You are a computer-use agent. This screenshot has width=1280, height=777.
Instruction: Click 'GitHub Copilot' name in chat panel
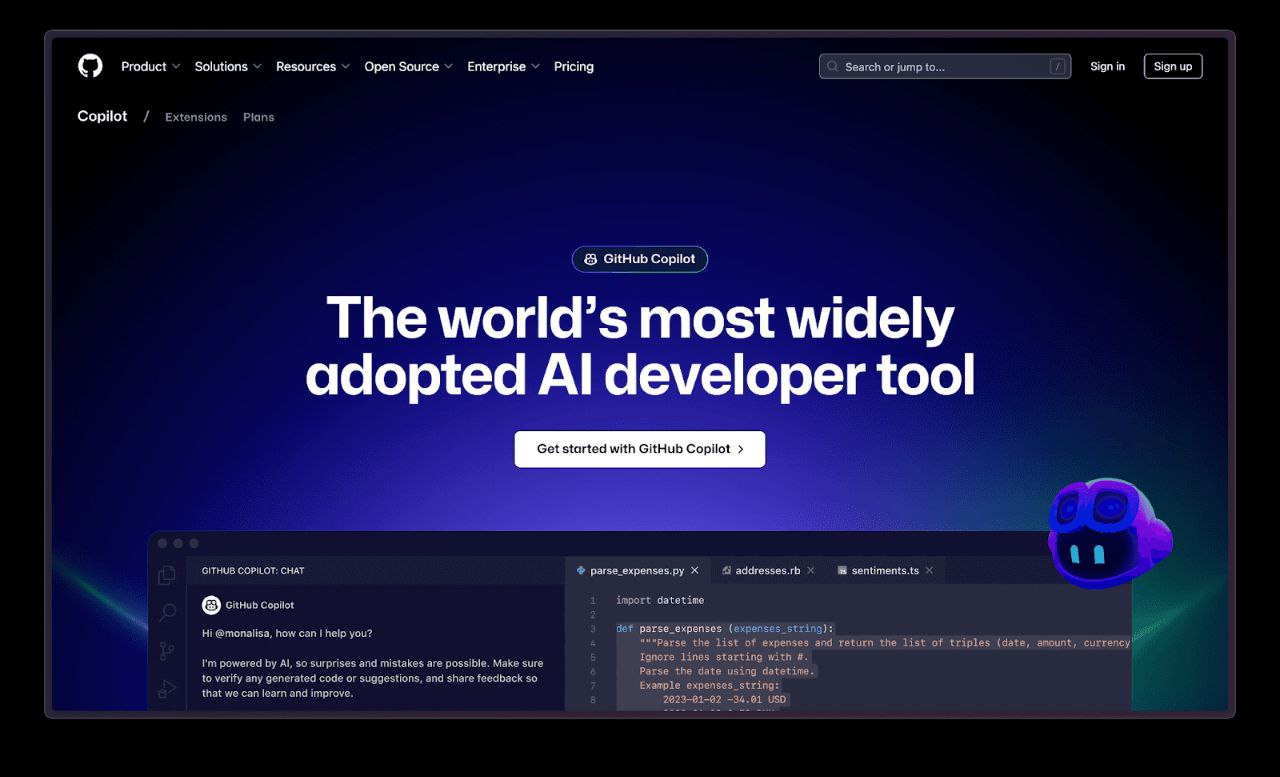[x=260, y=605]
